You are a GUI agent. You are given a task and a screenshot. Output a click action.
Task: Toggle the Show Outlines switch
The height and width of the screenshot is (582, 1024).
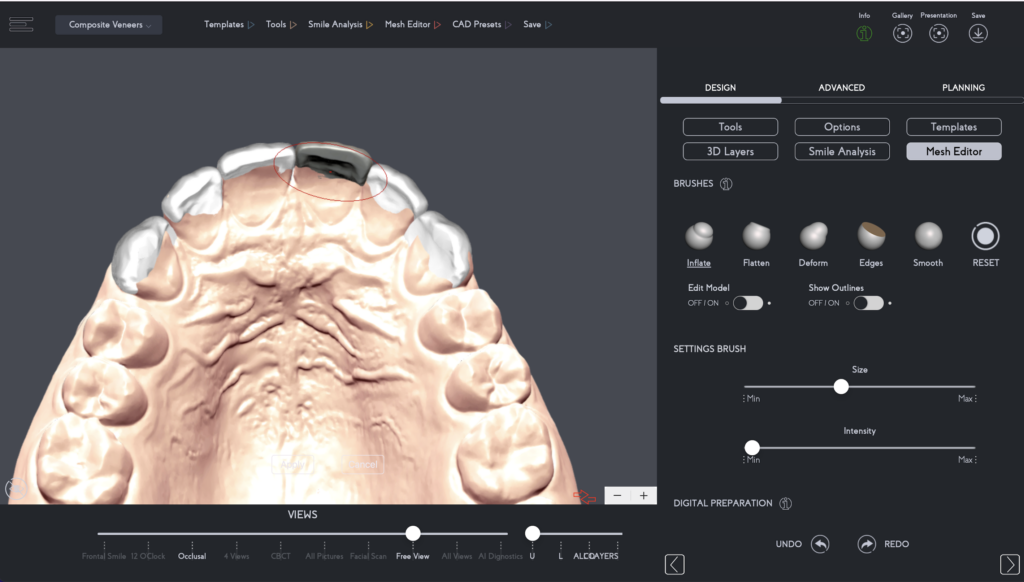[x=868, y=303]
